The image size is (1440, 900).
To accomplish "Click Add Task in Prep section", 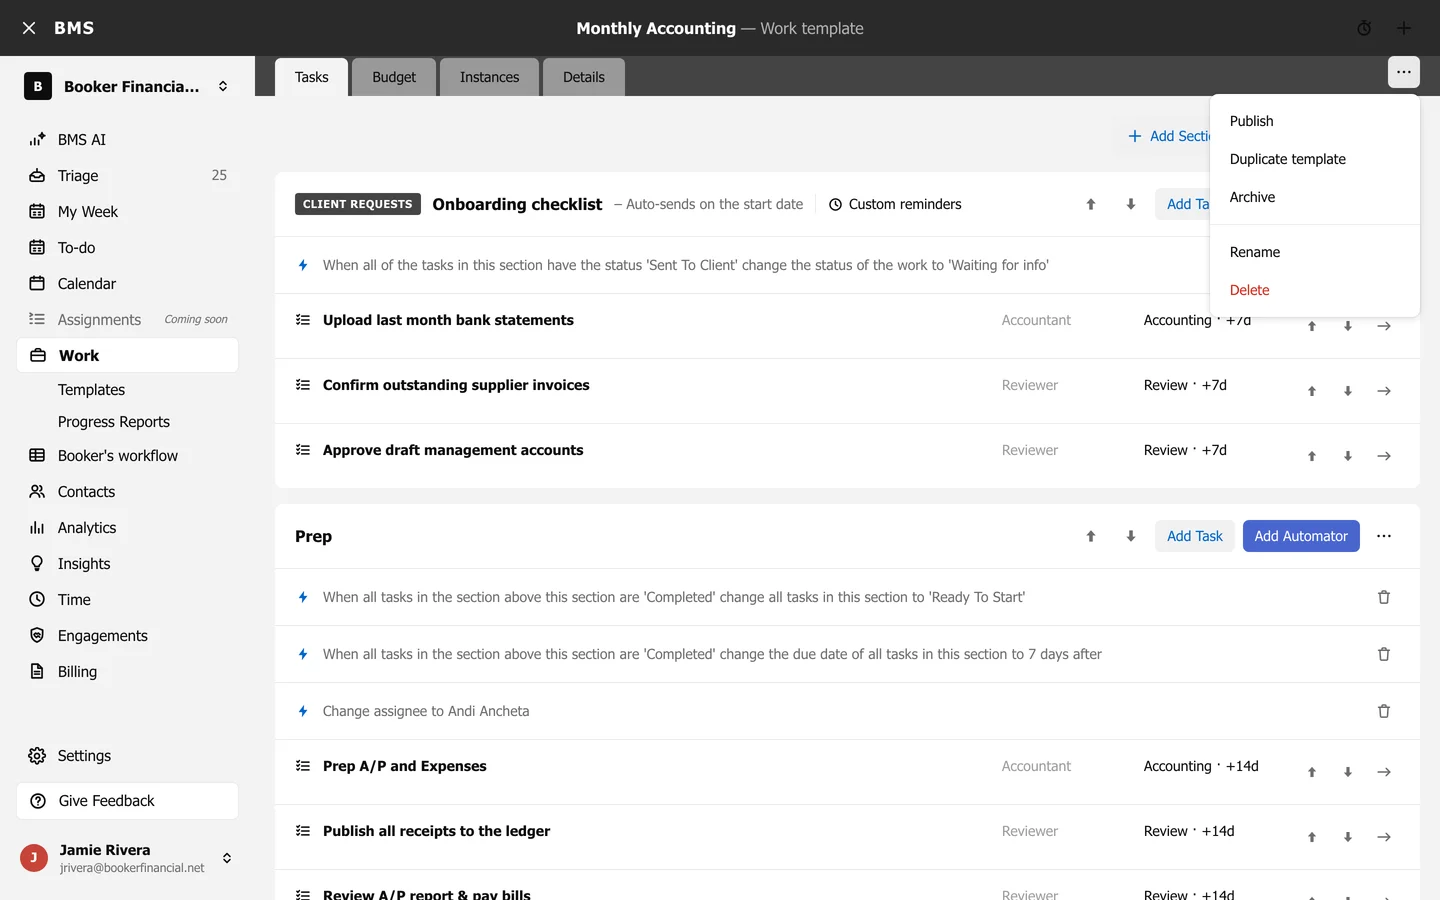I will coord(1195,536).
